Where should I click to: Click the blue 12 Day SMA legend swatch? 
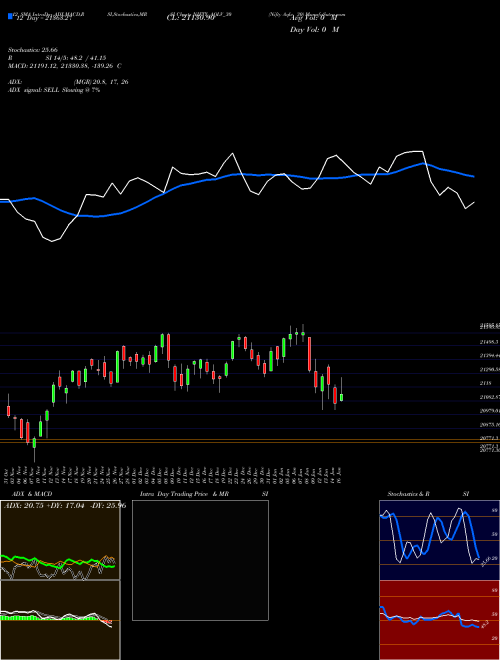(x=10, y=16)
